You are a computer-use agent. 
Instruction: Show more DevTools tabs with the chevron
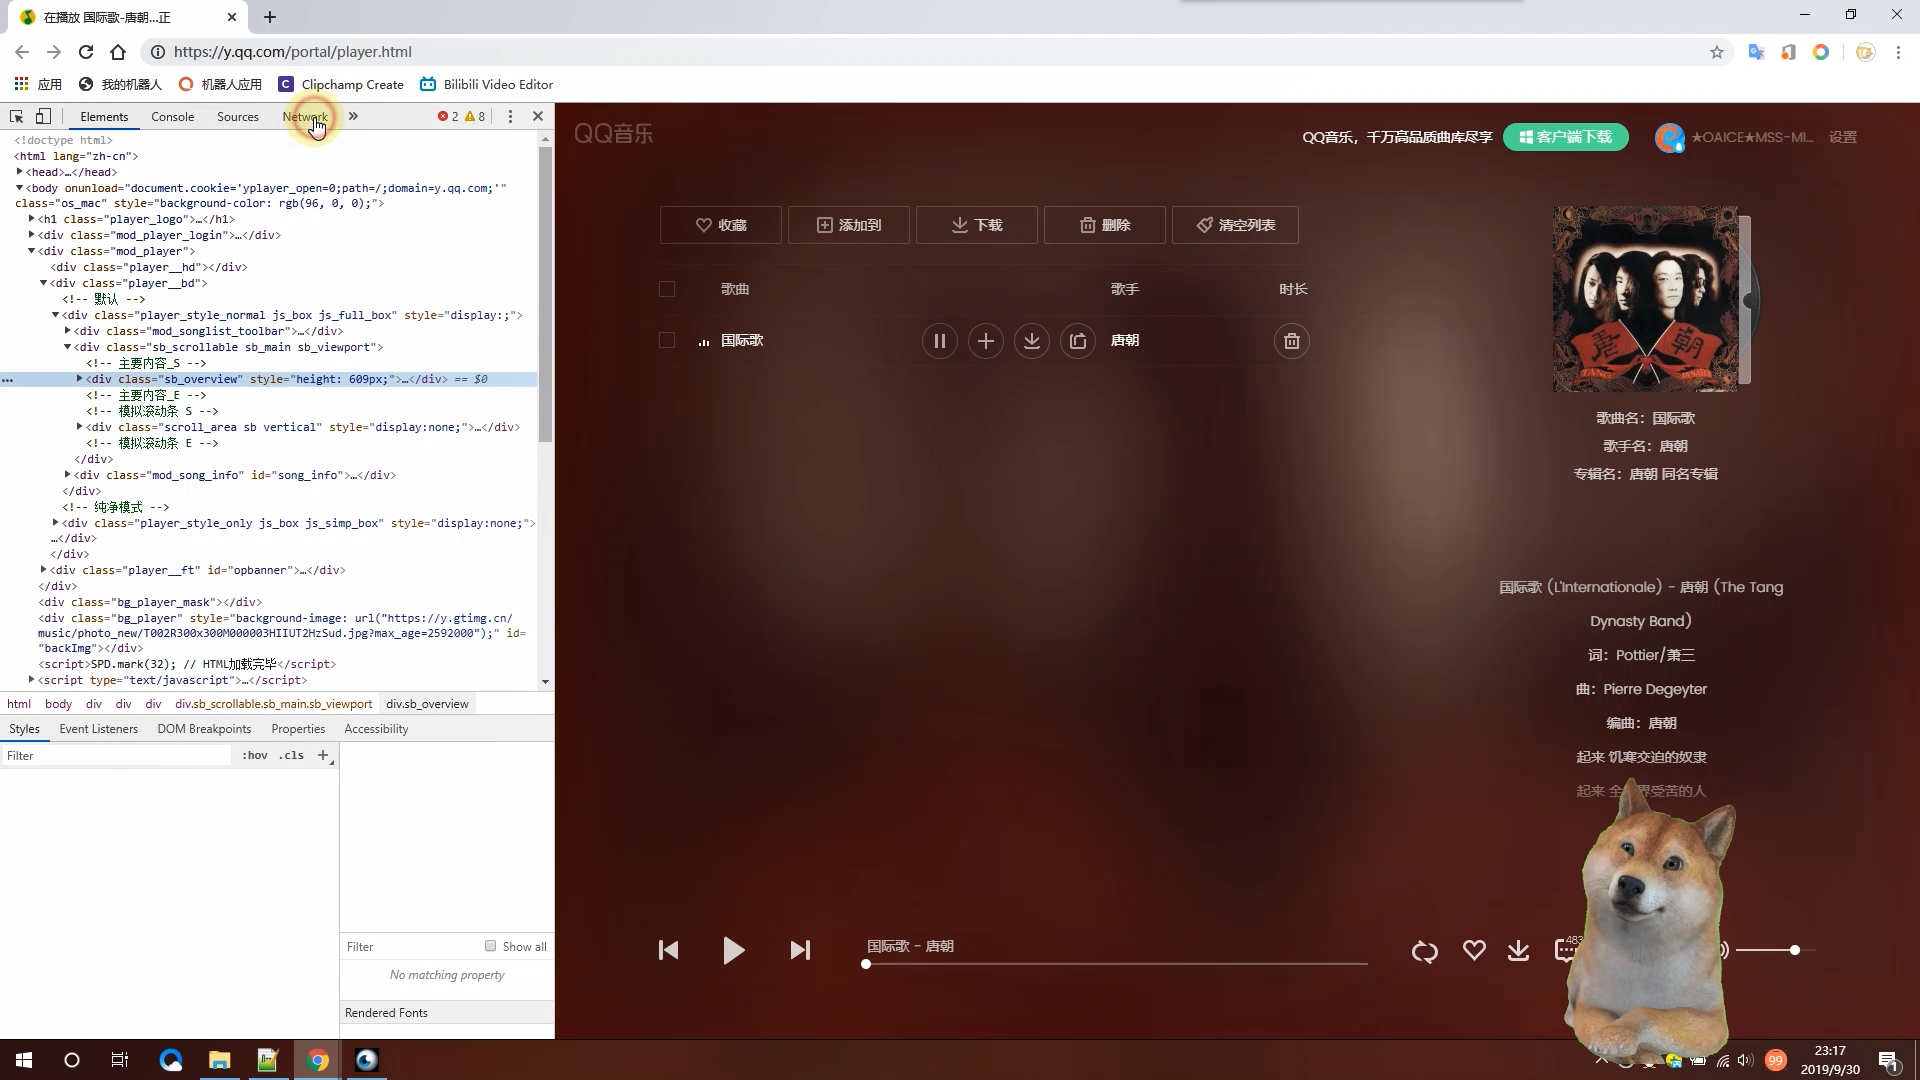click(x=353, y=116)
